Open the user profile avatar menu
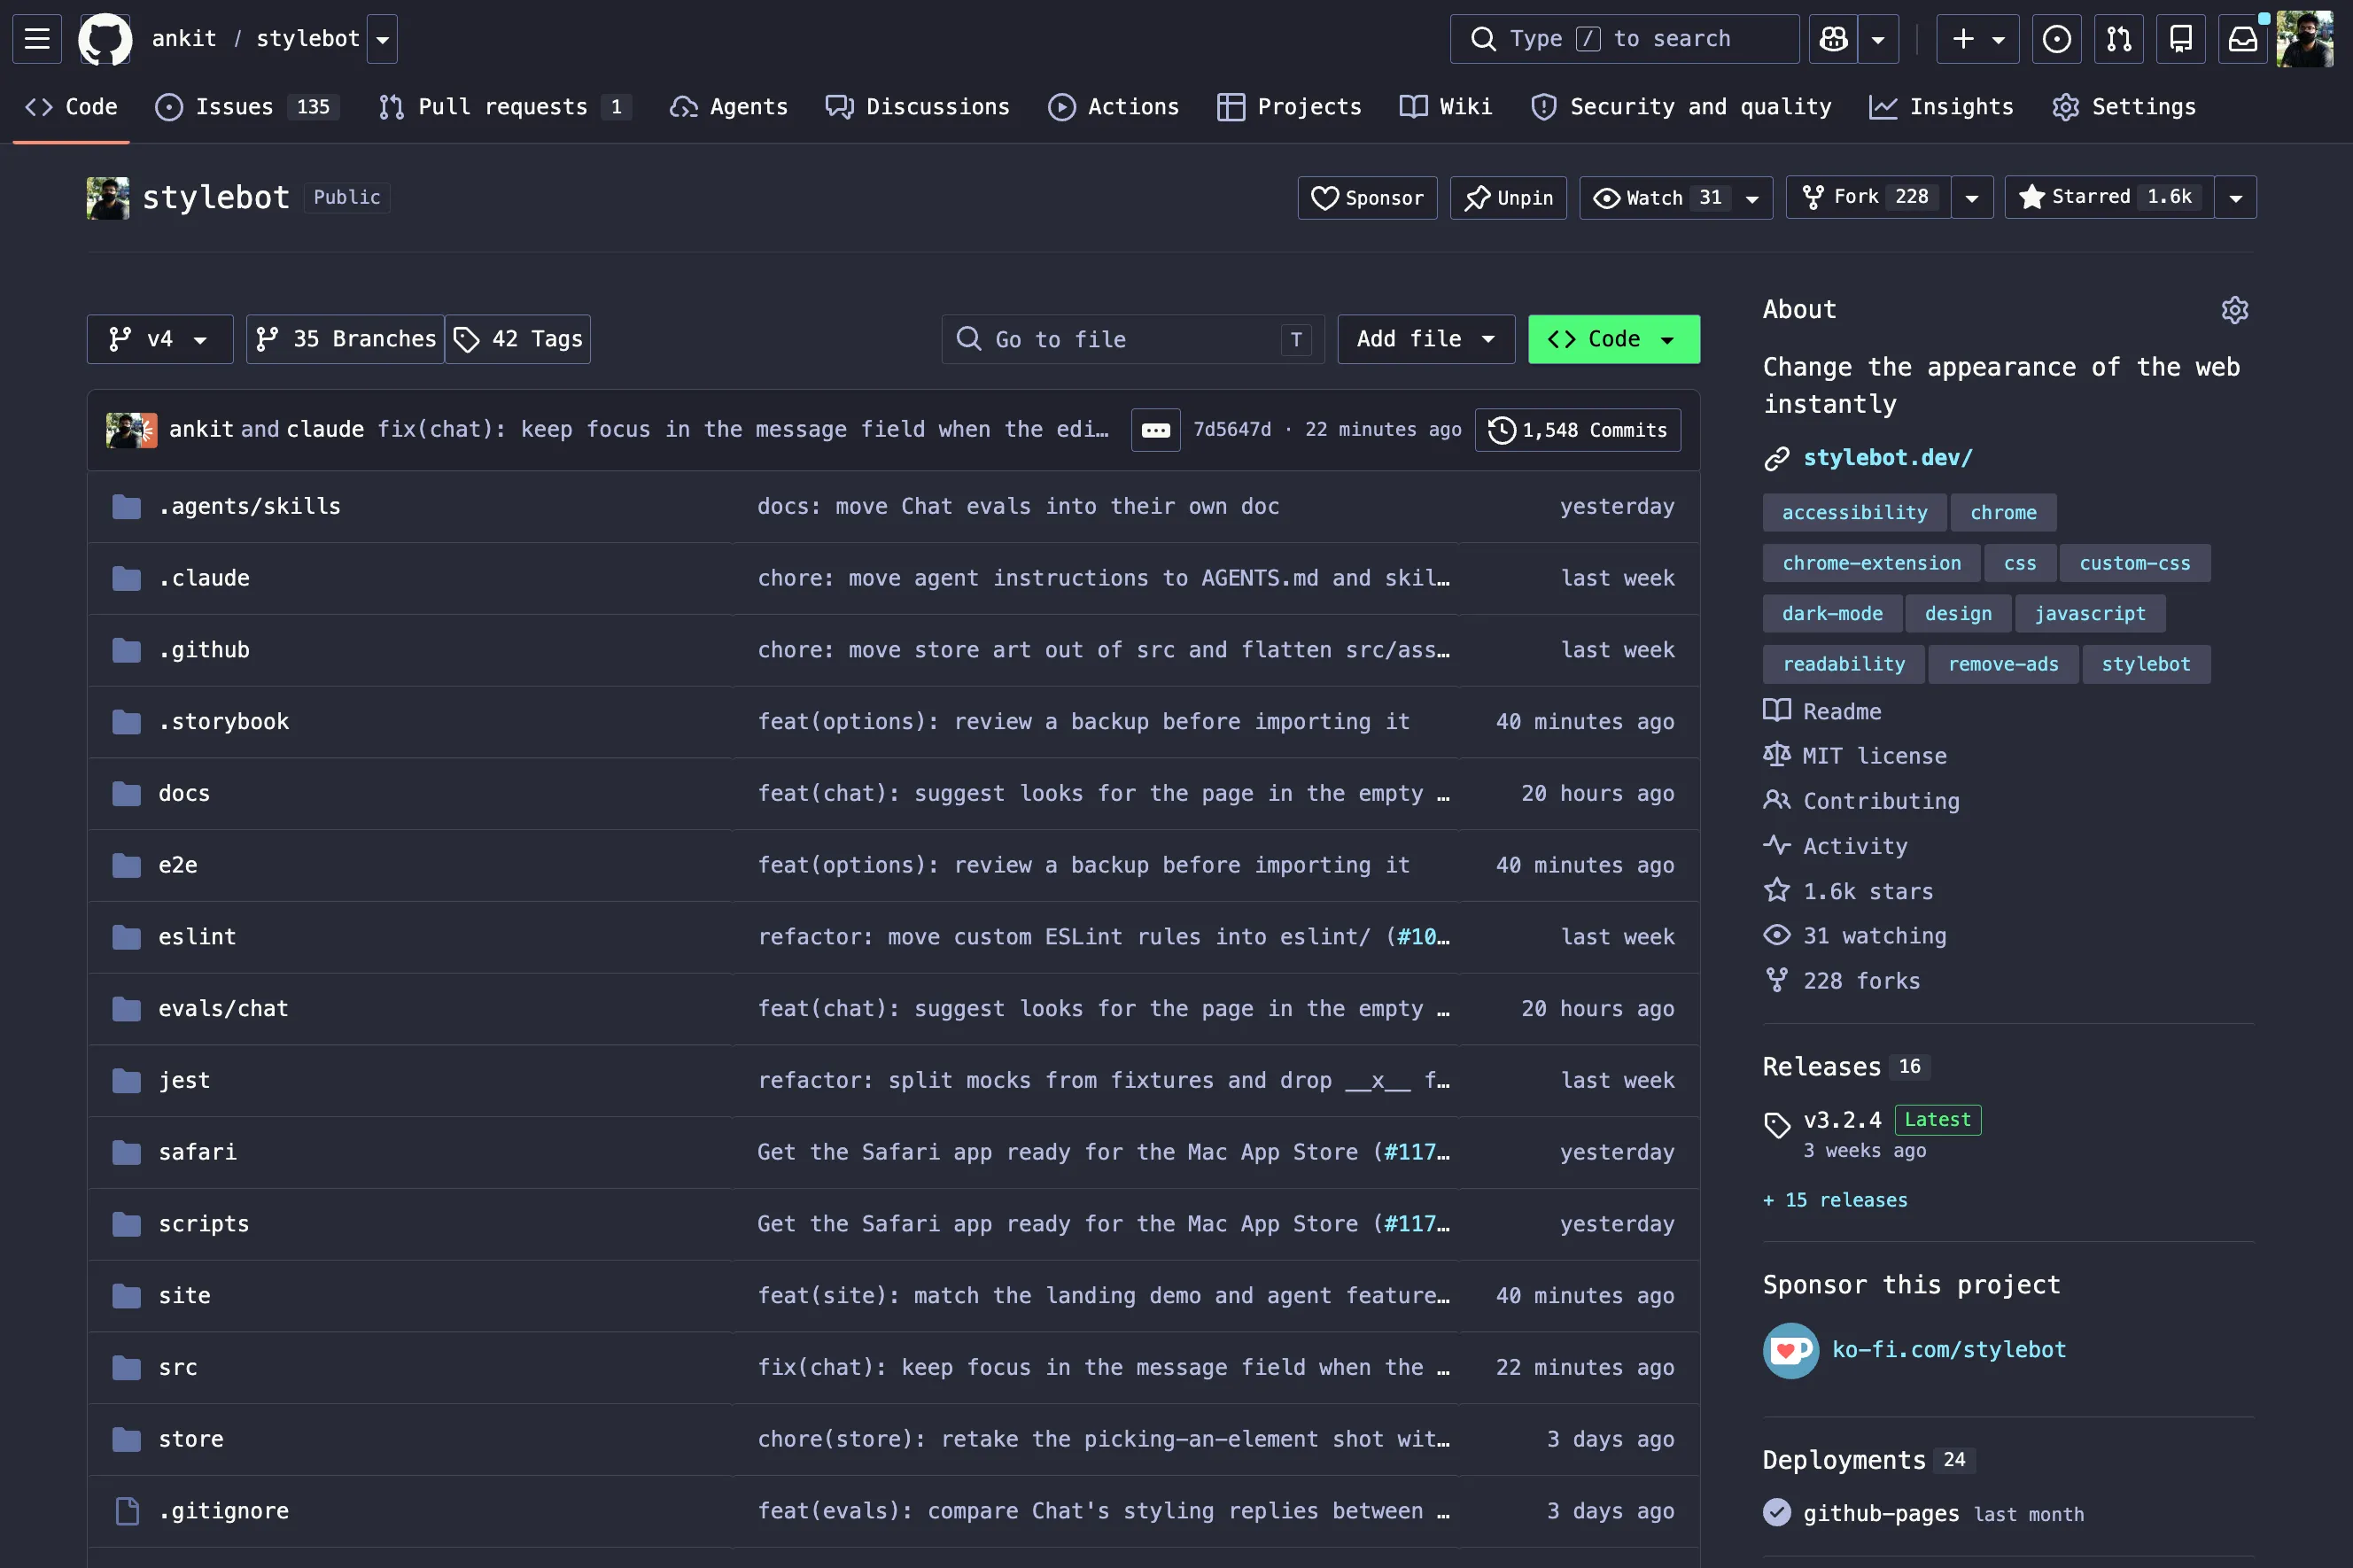 2305,39
